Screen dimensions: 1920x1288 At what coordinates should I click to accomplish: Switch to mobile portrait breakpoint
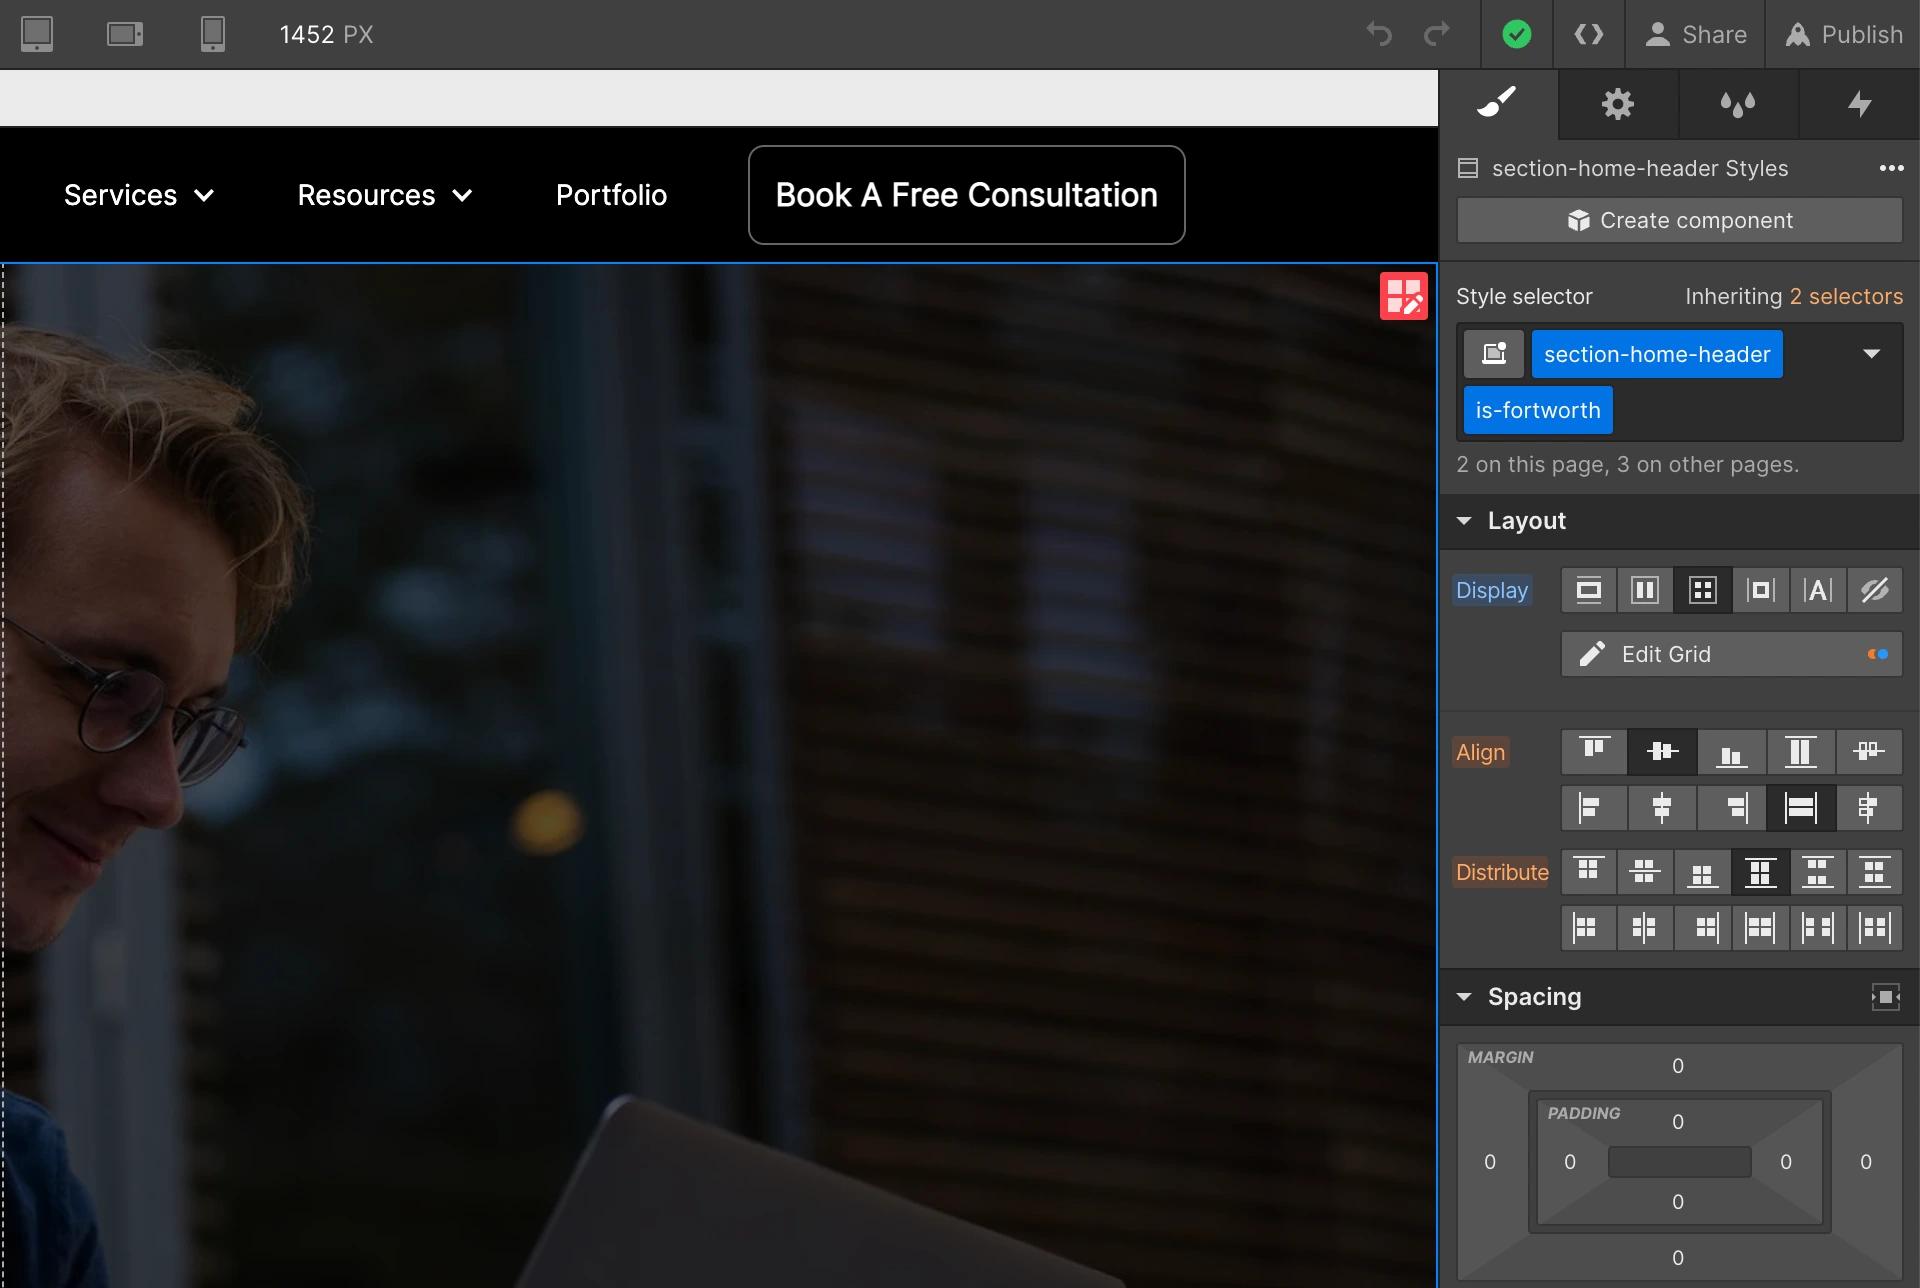tap(212, 34)
